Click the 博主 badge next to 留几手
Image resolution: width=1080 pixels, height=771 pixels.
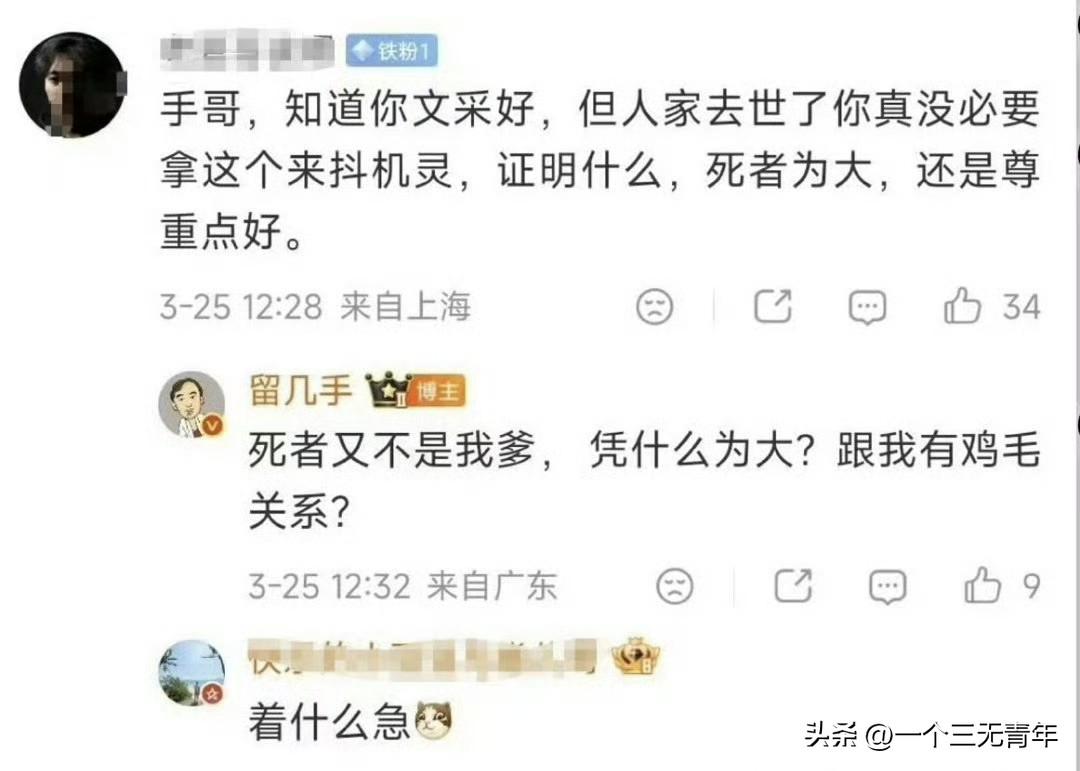(438, 392)
